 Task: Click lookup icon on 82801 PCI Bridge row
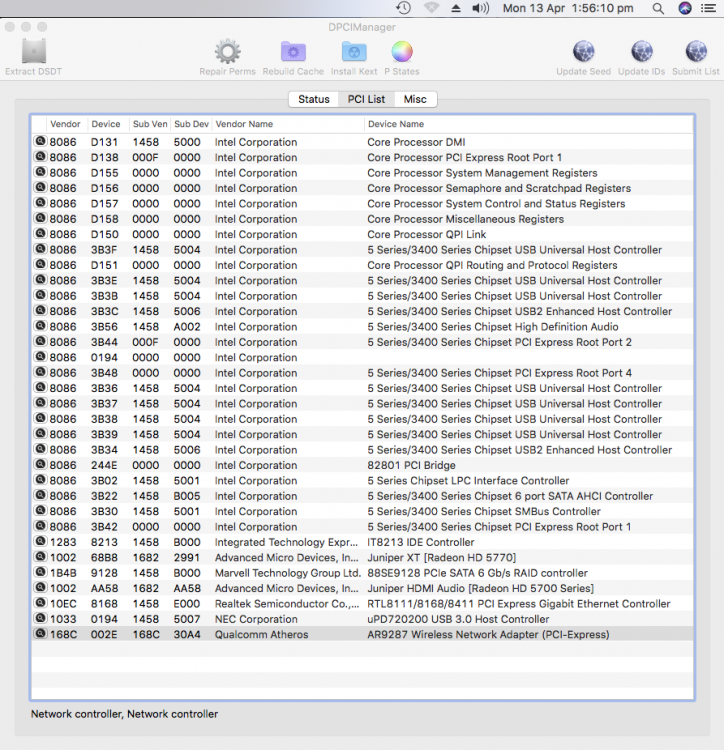(x=41, y=464)
